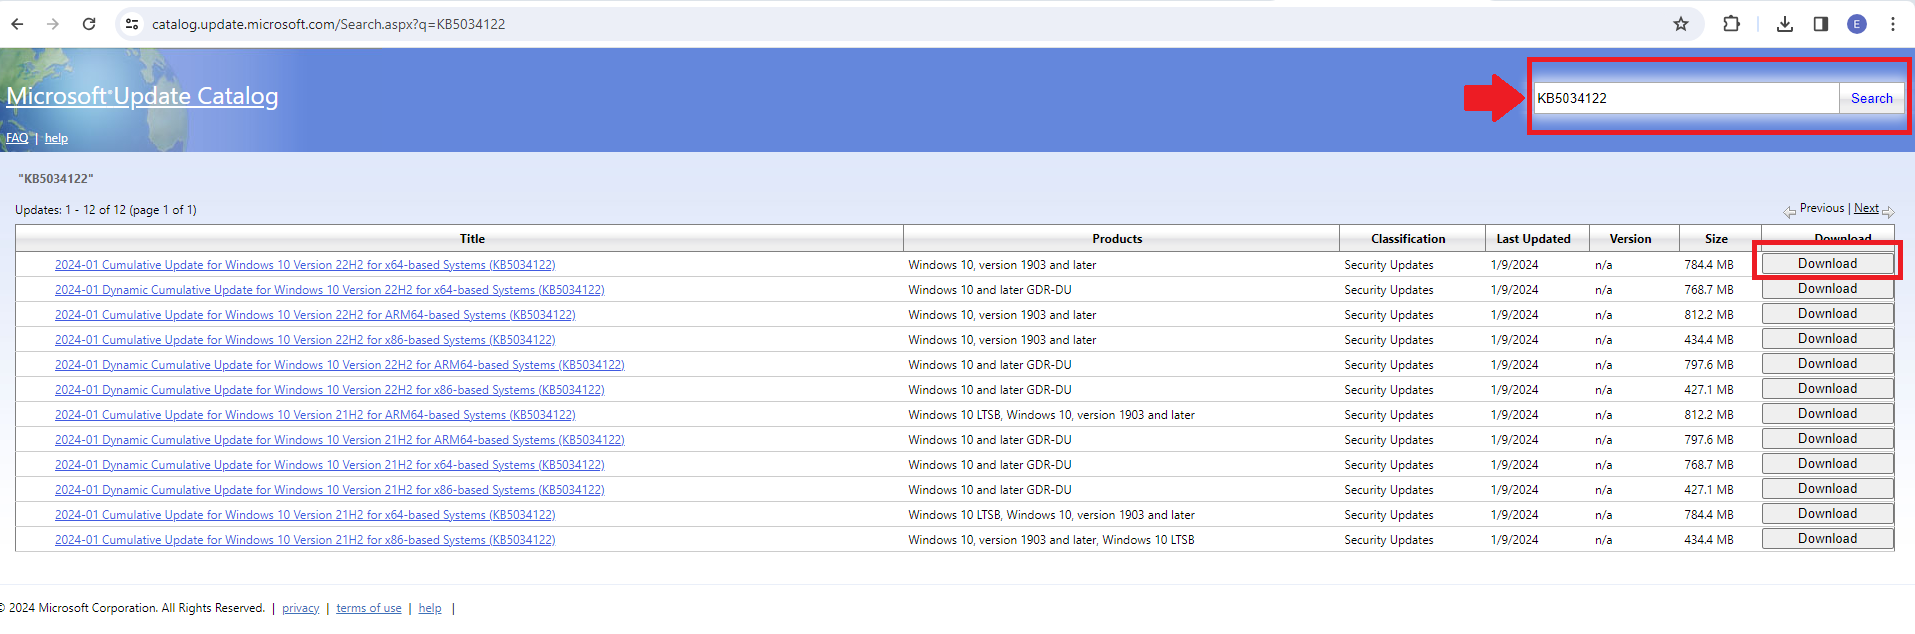1915x634 pixels.
Task: Open the user profile avatar
Action: 1856,24
